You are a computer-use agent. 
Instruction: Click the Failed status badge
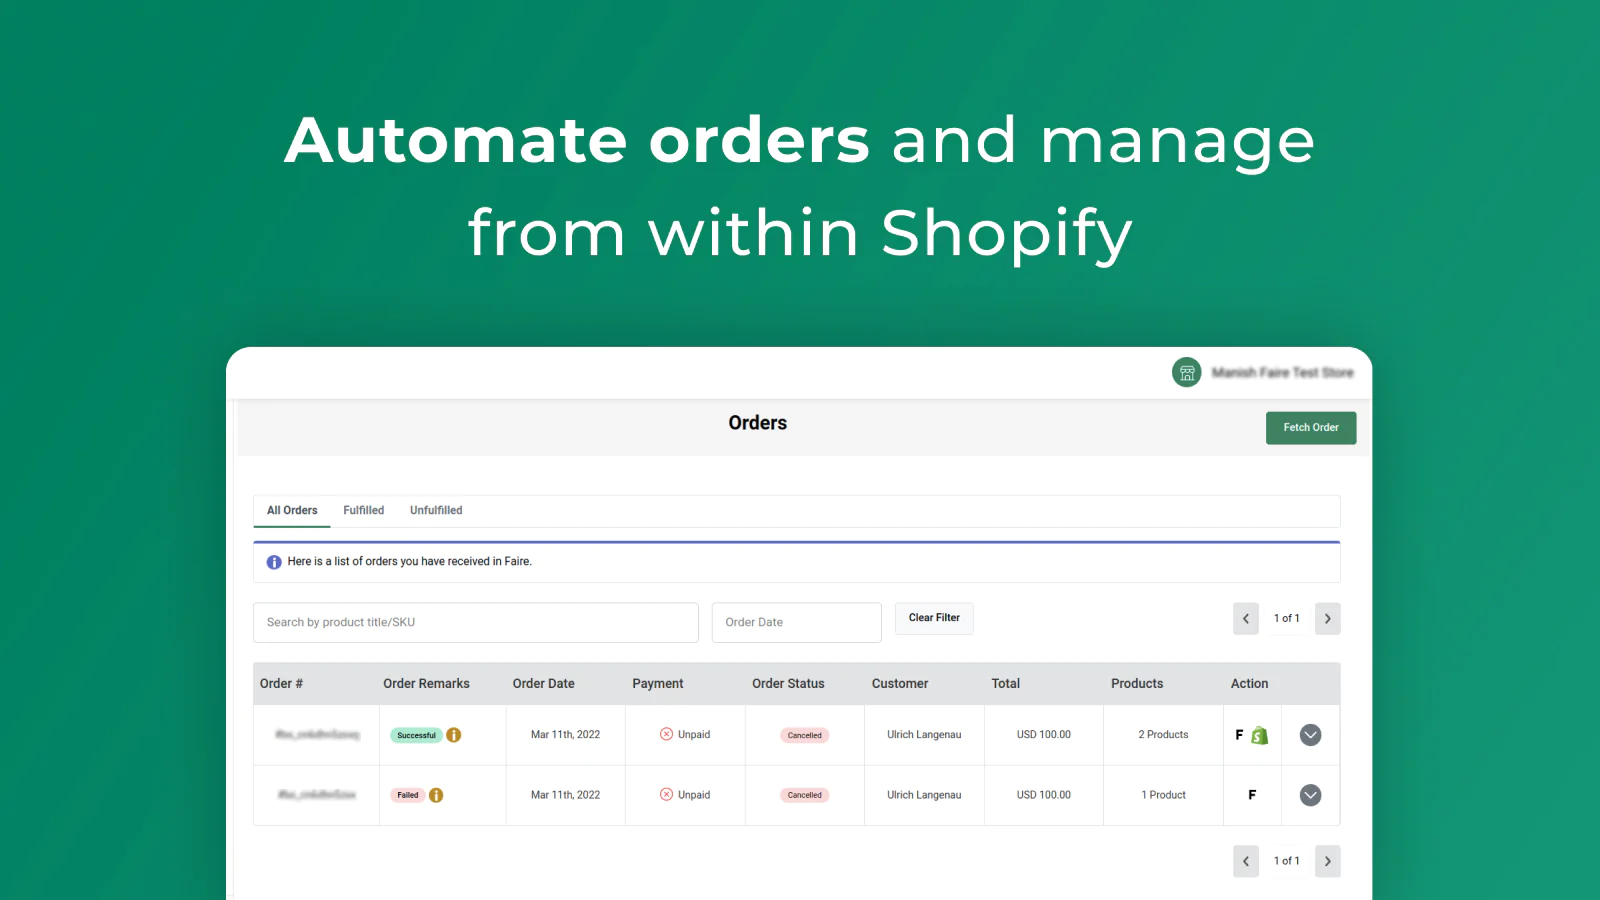(x=408, y=795)
